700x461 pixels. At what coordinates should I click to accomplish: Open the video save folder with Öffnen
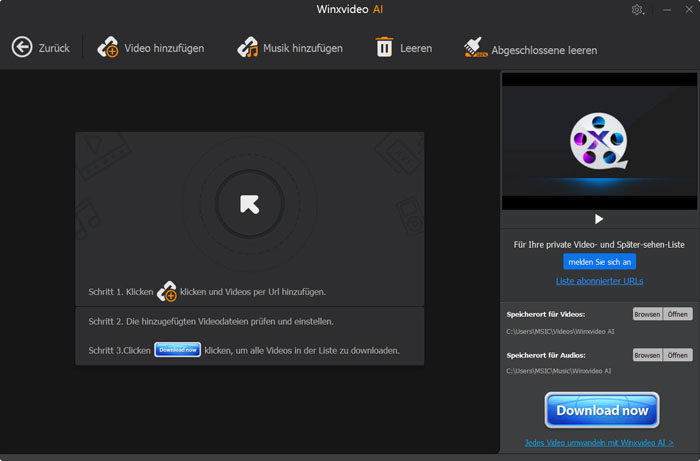(678, 314)
